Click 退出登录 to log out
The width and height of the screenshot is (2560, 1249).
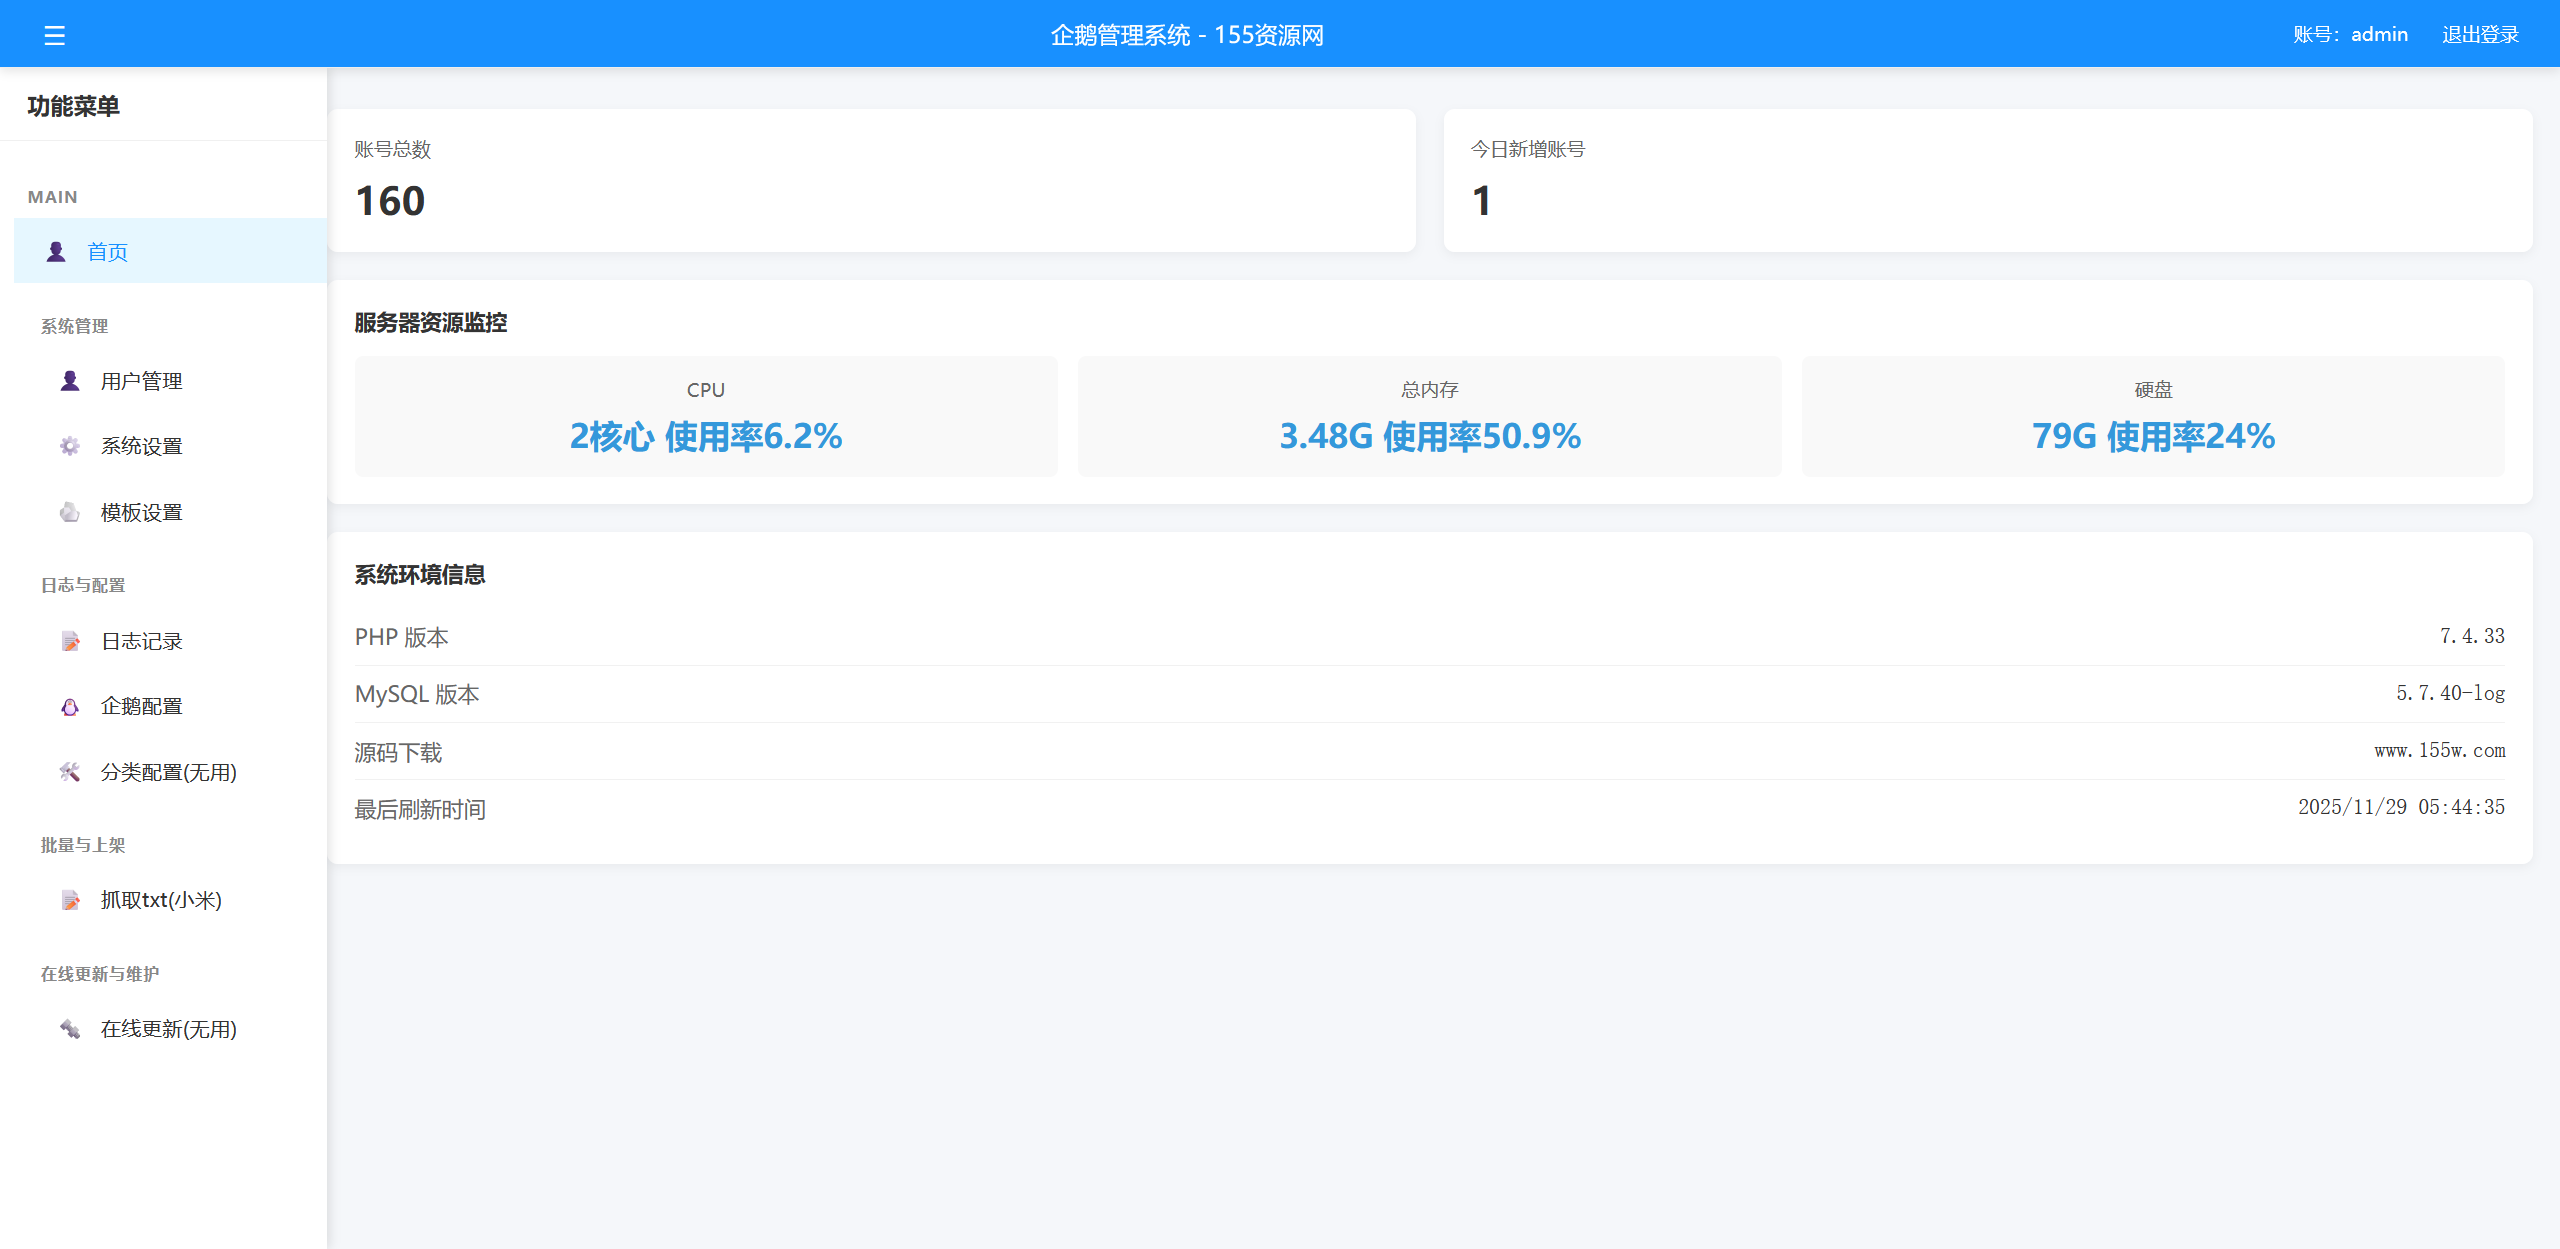coord(2480,33)
